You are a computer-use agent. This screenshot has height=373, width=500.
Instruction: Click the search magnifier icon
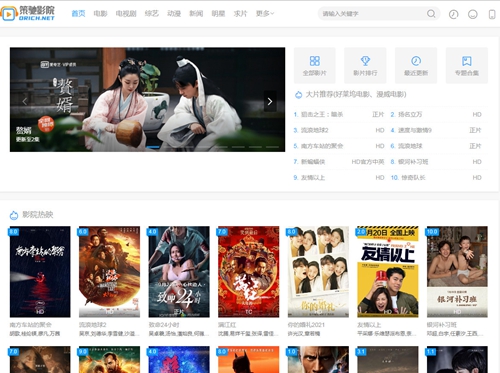pos(431,14)
